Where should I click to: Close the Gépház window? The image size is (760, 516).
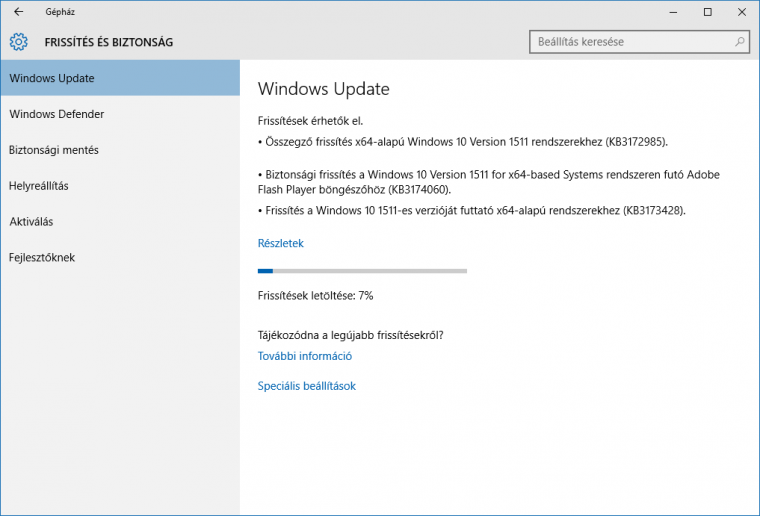coord(742,12)
